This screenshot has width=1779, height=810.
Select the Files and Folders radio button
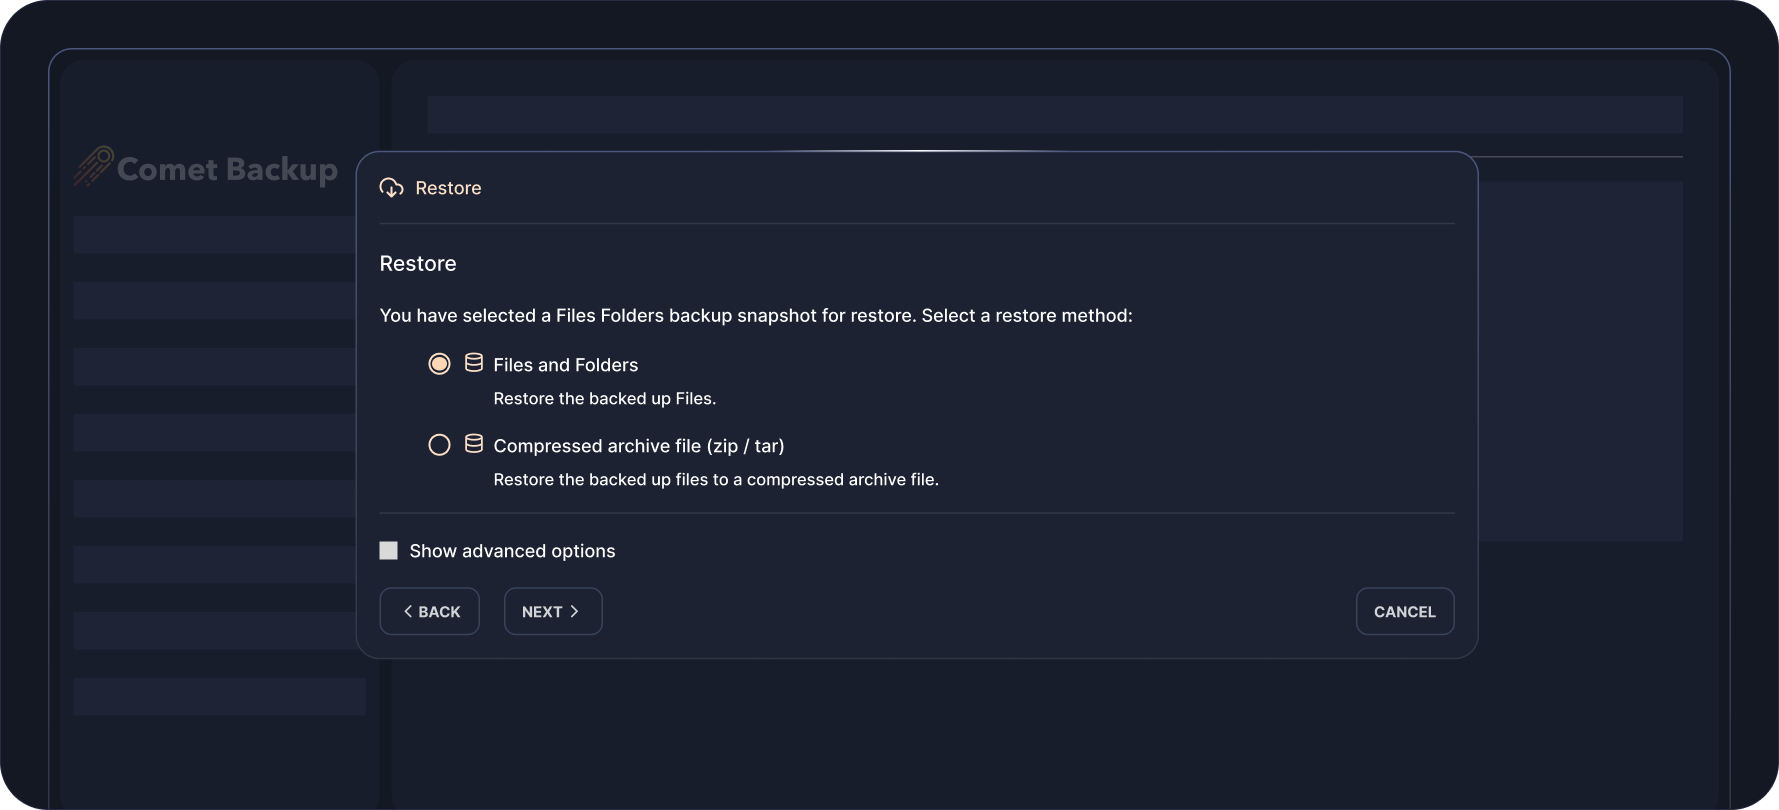click(x=439, y=364)
